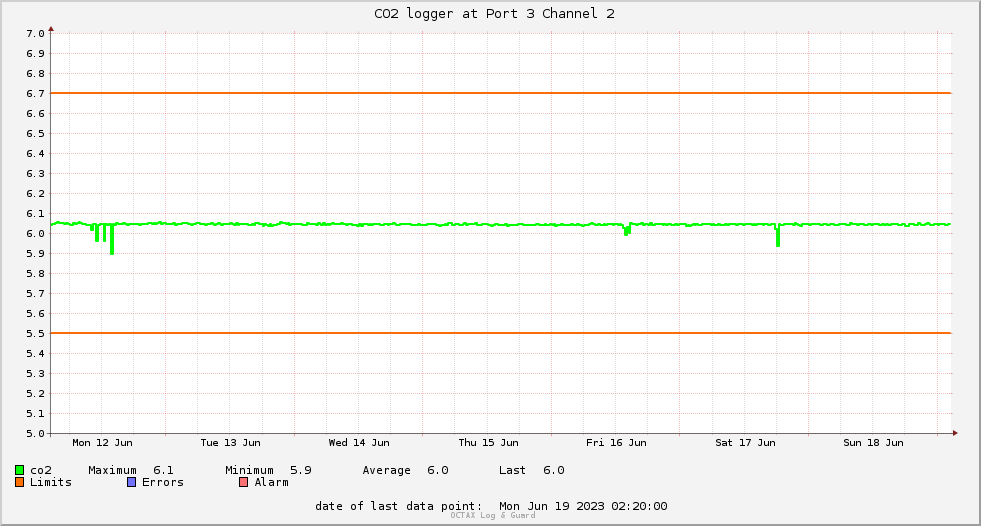Click the Sun 18 Jun axis label

tap(873, 443)
